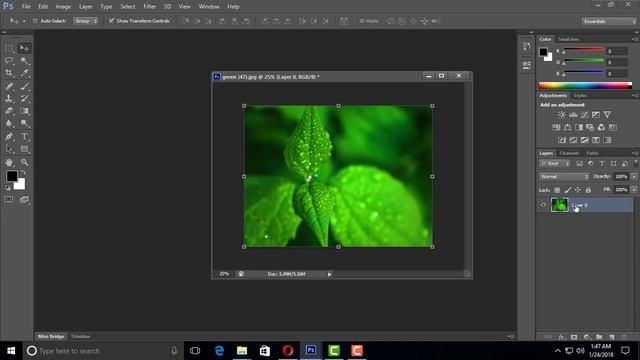640x360 pixels.
Task: Select the Hand tool
Action: coord(9,162)
